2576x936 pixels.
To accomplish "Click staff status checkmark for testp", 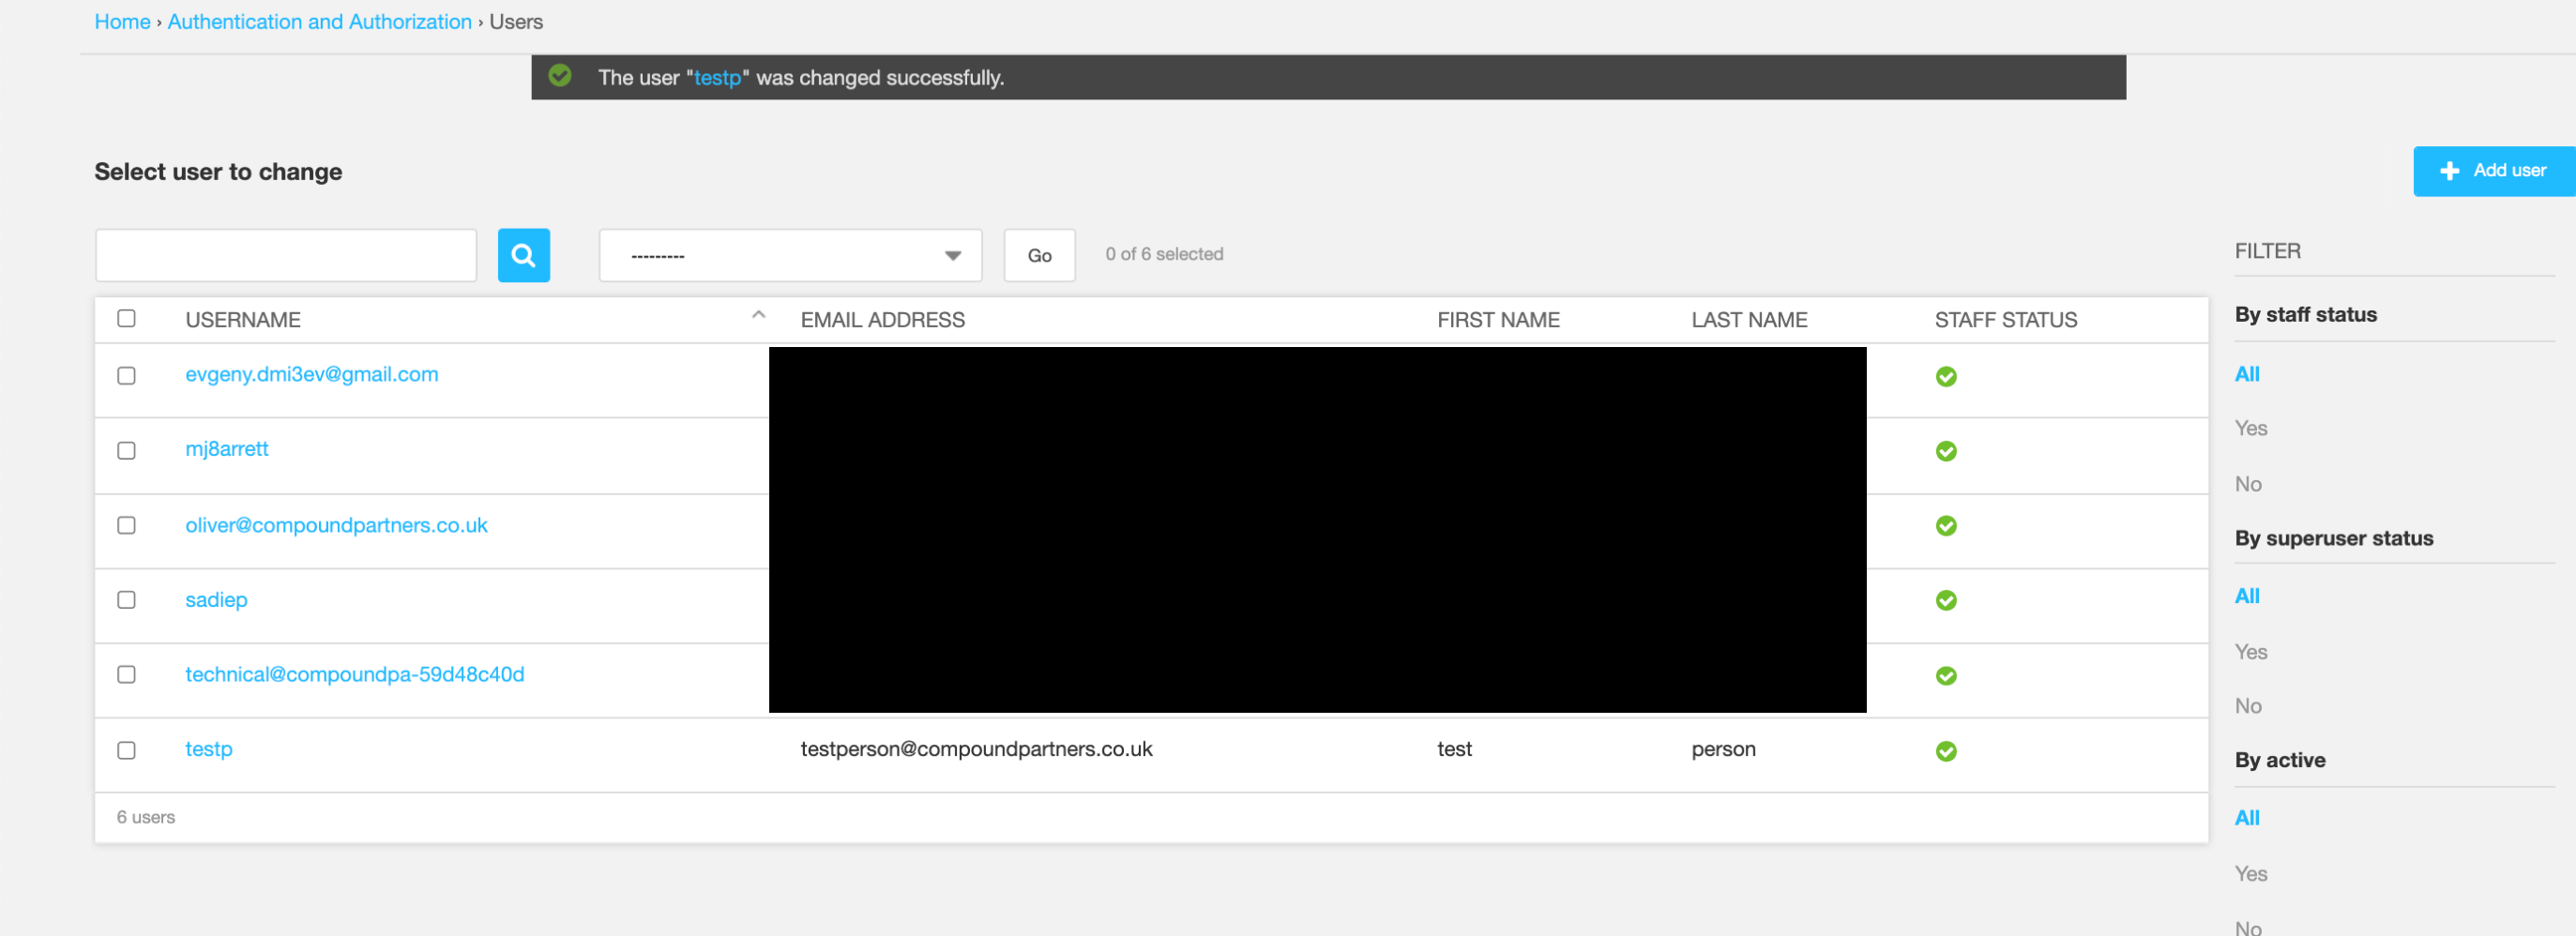I will tap(1946, 751).
